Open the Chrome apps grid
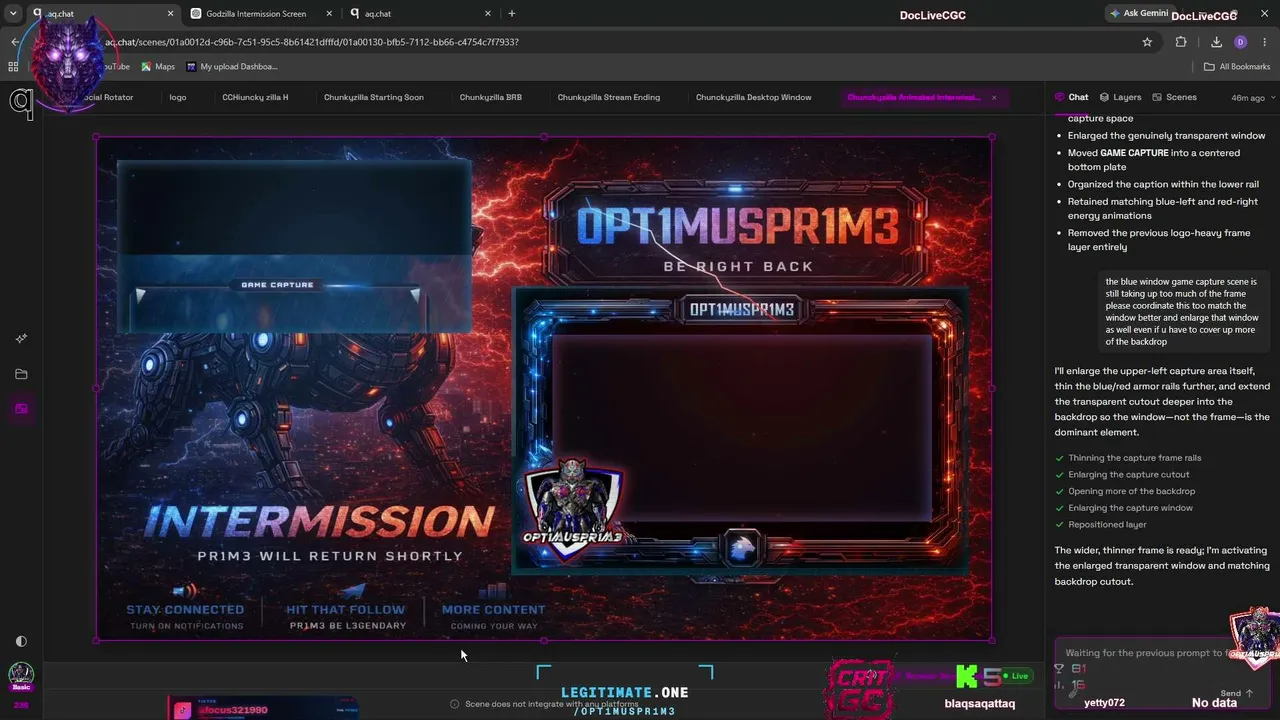The height and width of the screenshot is (720, 1280). click(x=13, y=67)
